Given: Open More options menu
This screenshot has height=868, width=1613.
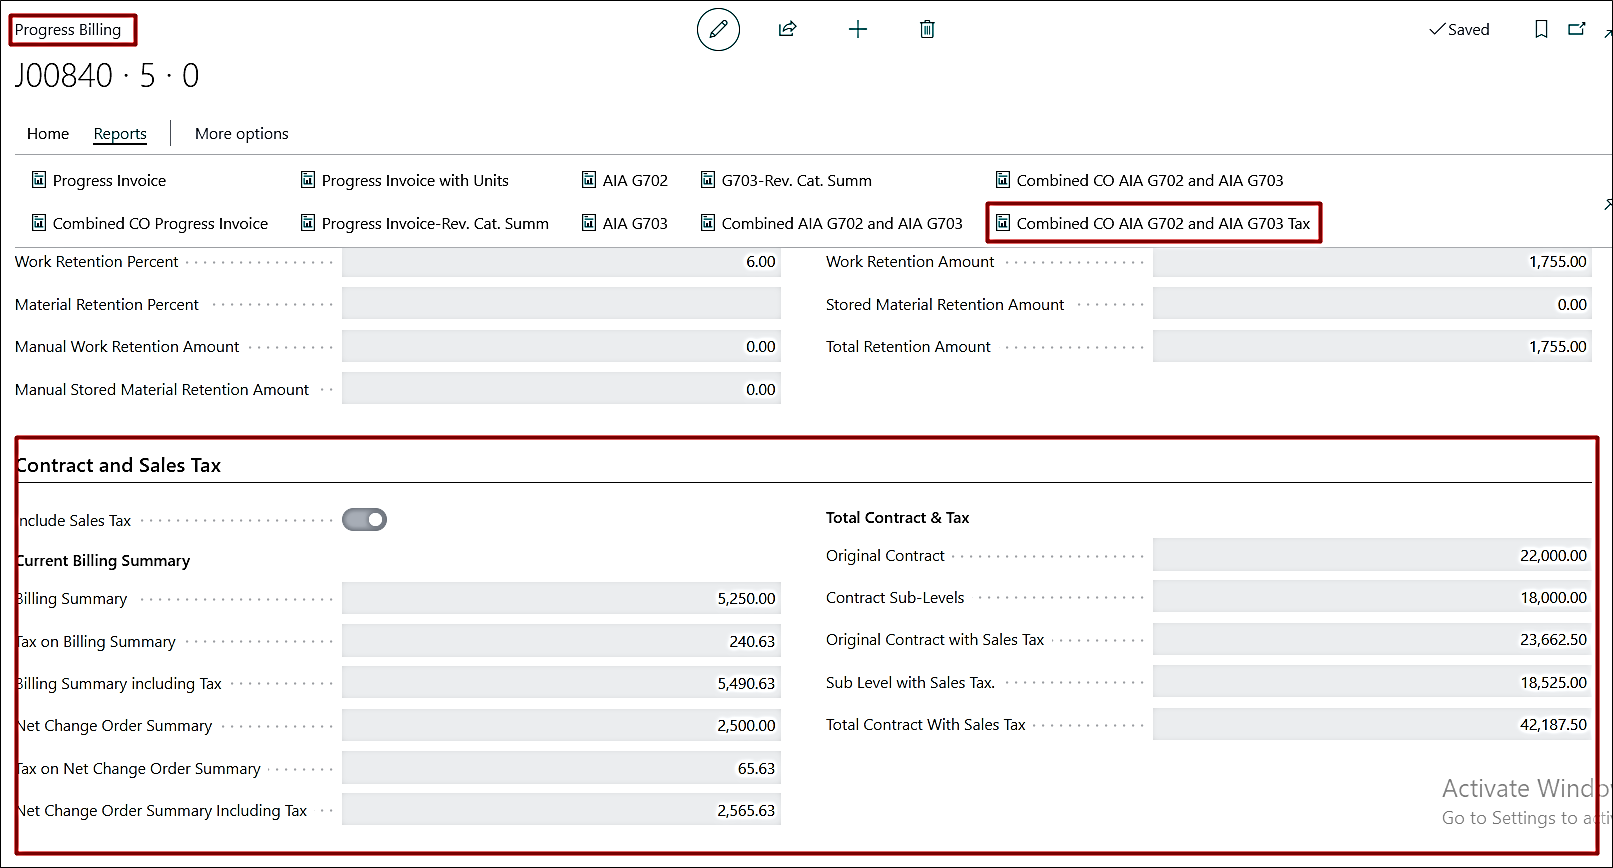Looking at the screenshot, I should pyautogui.click(x=242, y=133).
